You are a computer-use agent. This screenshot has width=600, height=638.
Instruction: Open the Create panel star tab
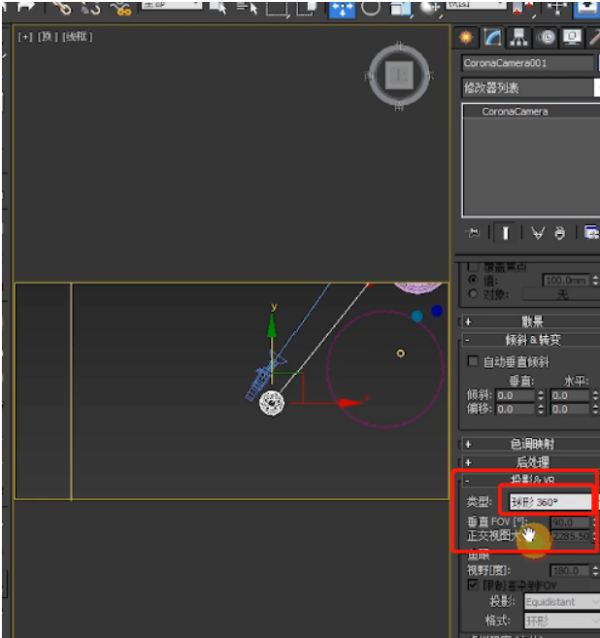click(466, 38)
